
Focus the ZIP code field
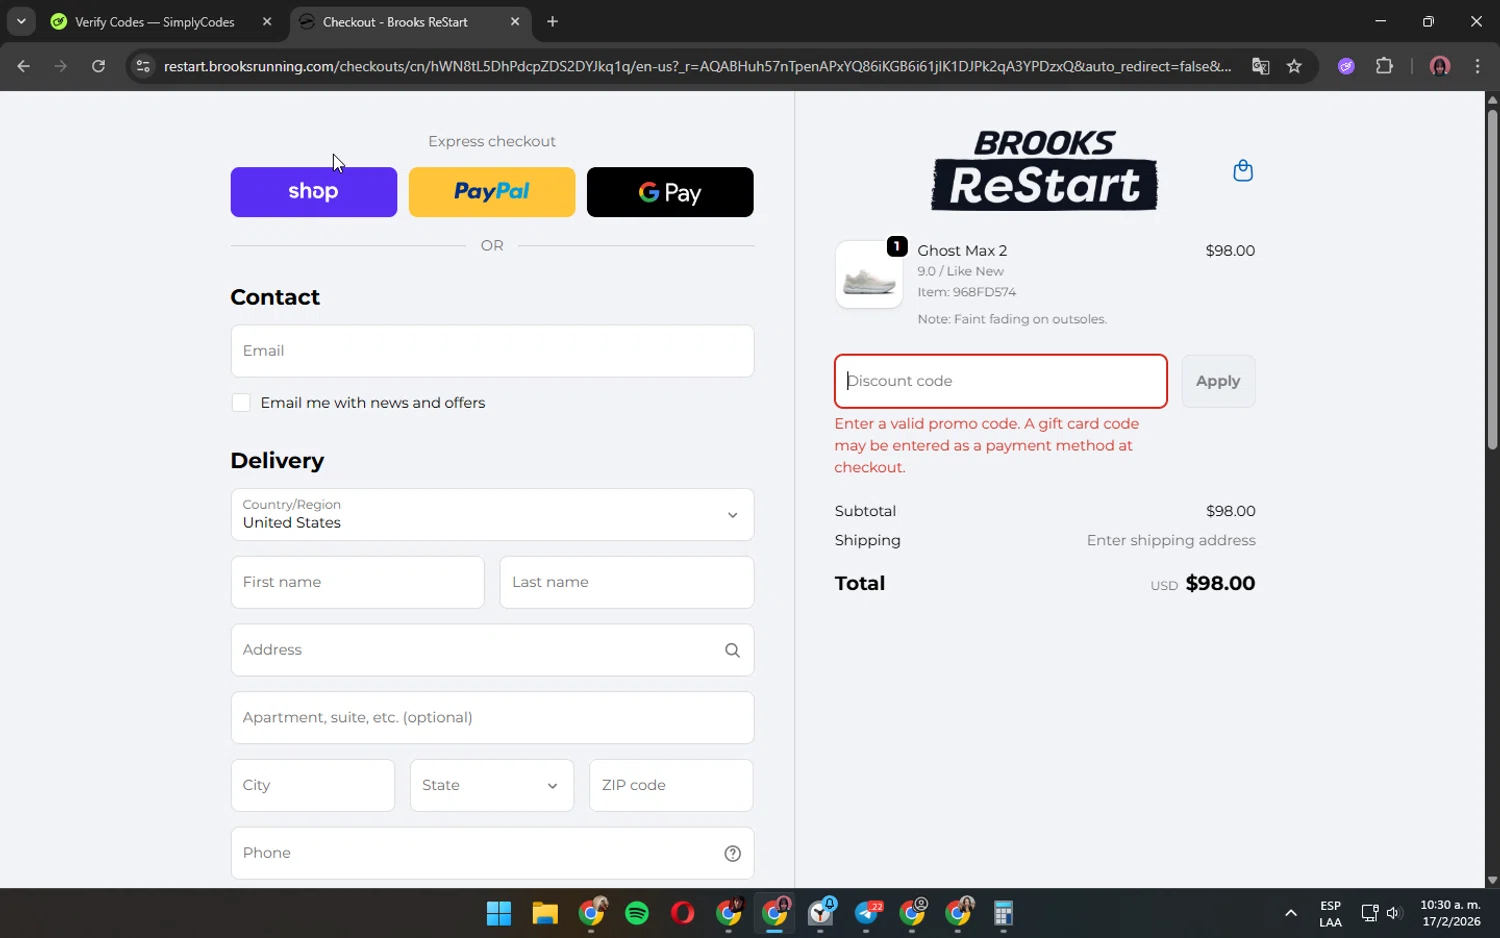671,786
